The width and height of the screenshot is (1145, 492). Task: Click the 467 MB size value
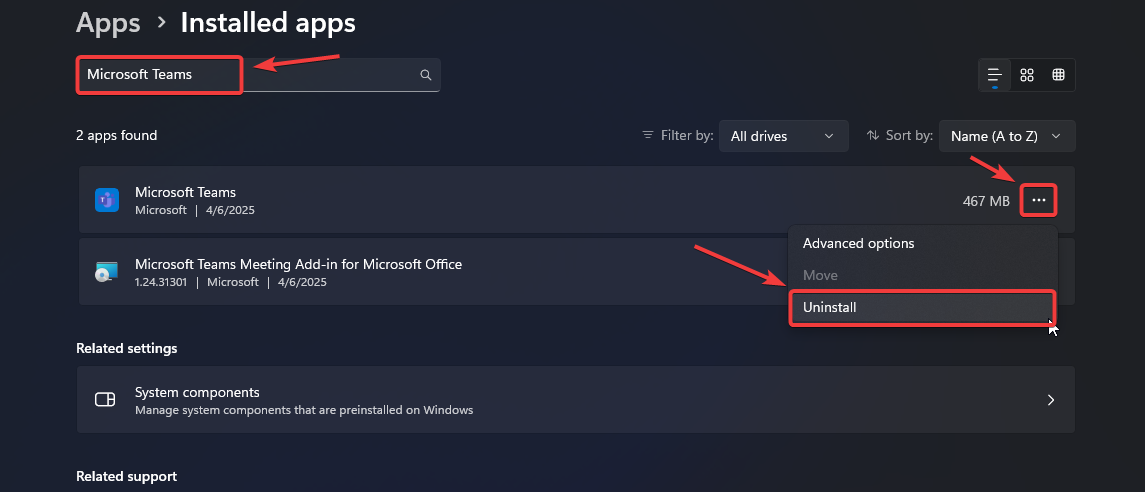tap(987, 201)
